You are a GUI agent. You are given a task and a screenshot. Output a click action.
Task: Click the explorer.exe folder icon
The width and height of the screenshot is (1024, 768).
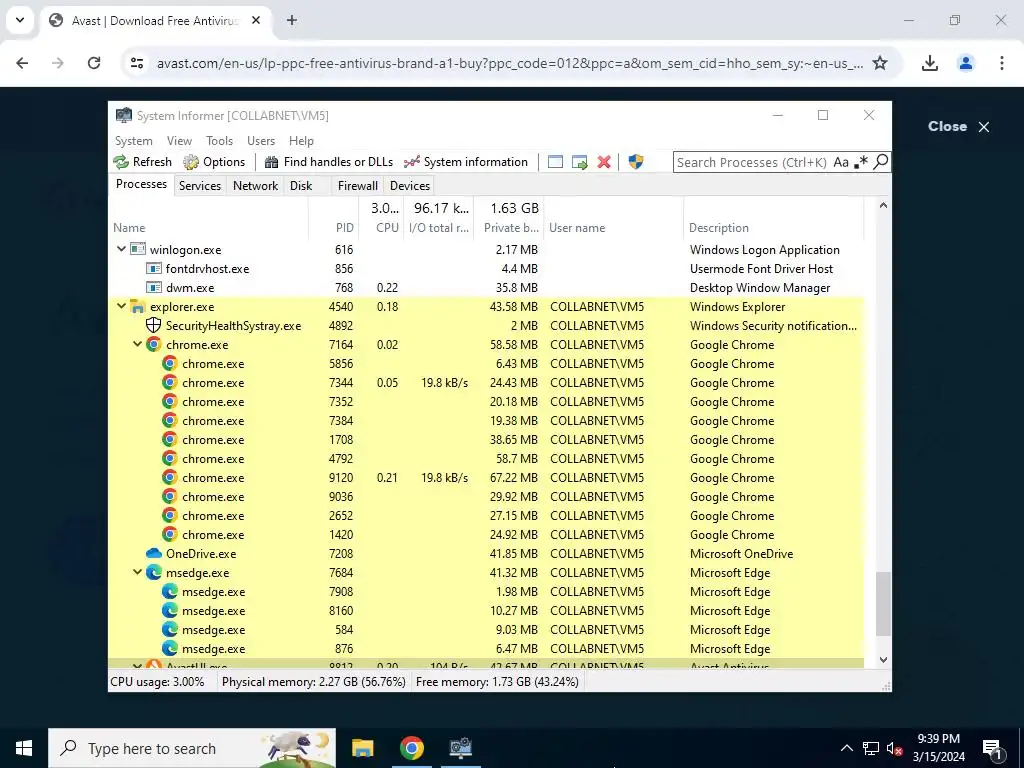click(137, 306)
